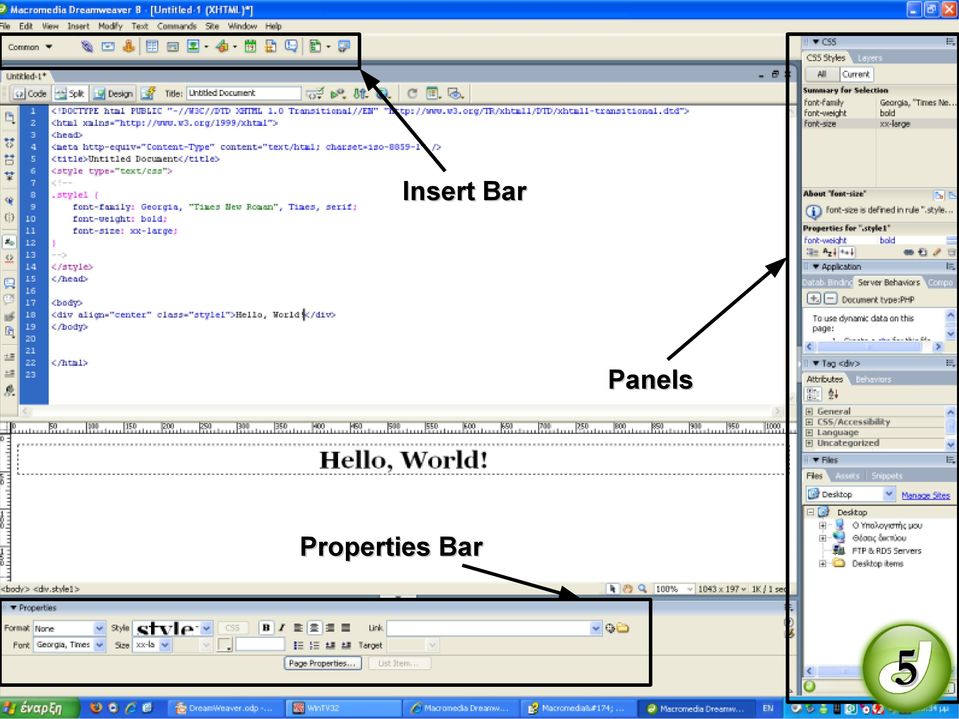The height and width of the screenshot is (719, 959).
Task: Click the Edit Style pencil icon
Action: pyautogui.click(x=936, y=252)
